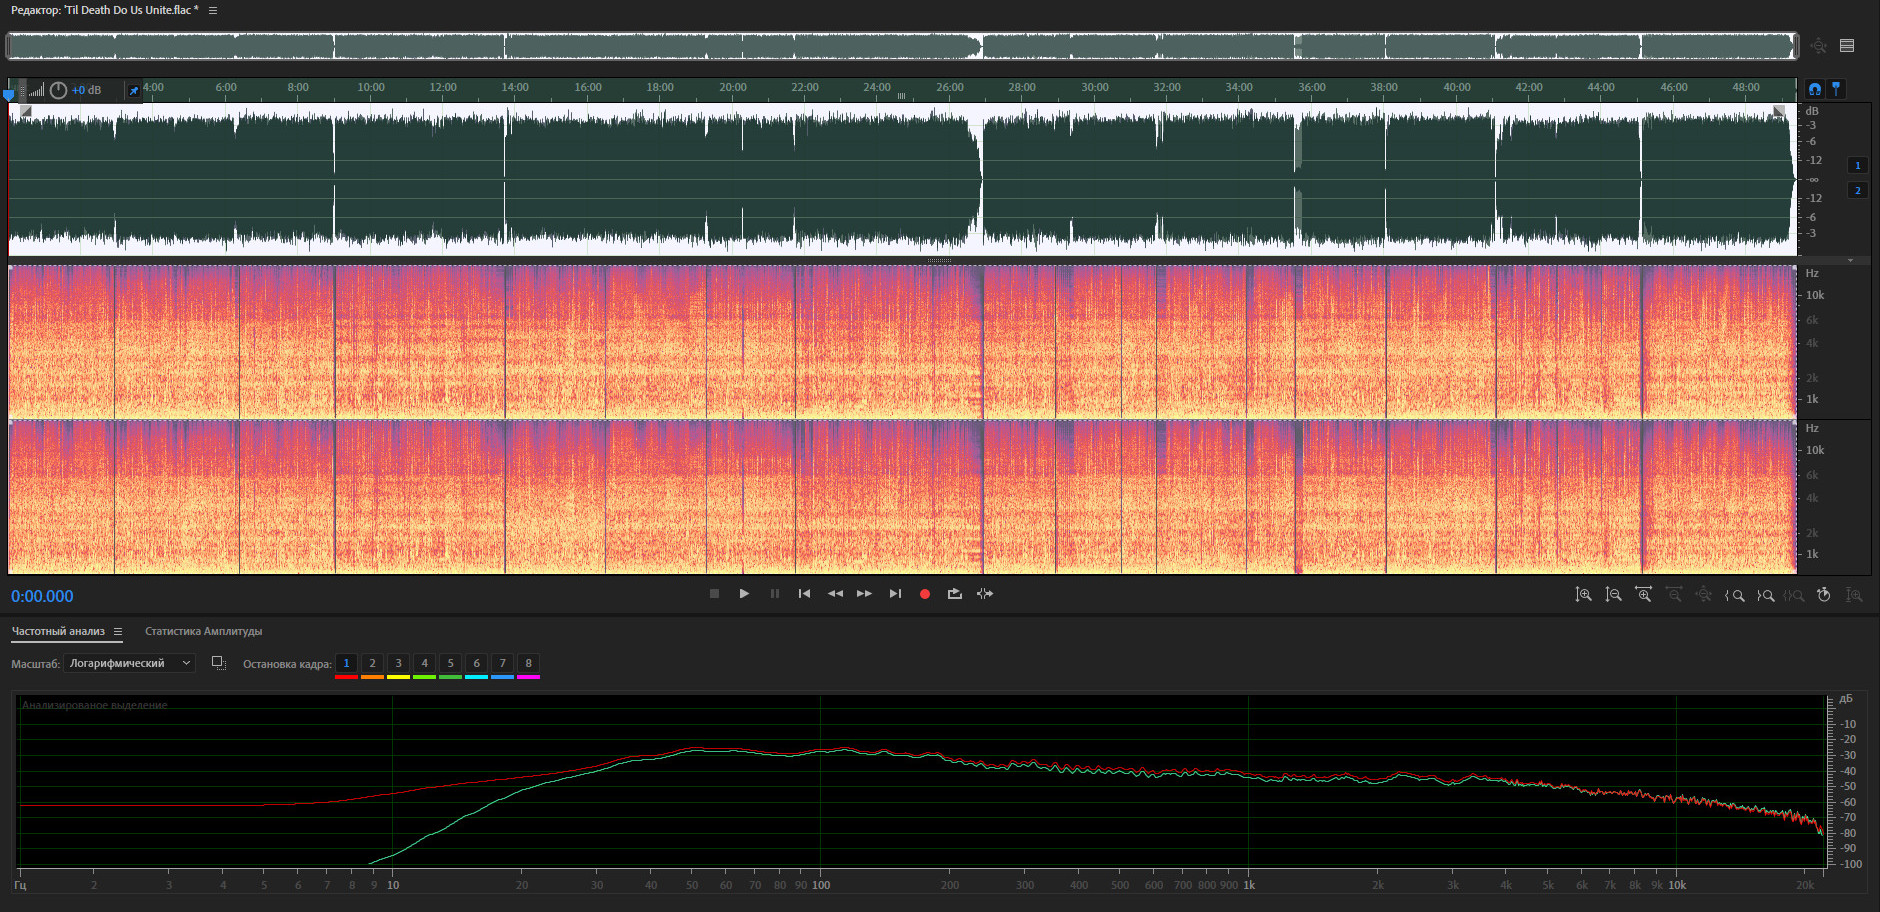Jump to previous marker with skip-back button

(804, 594)
